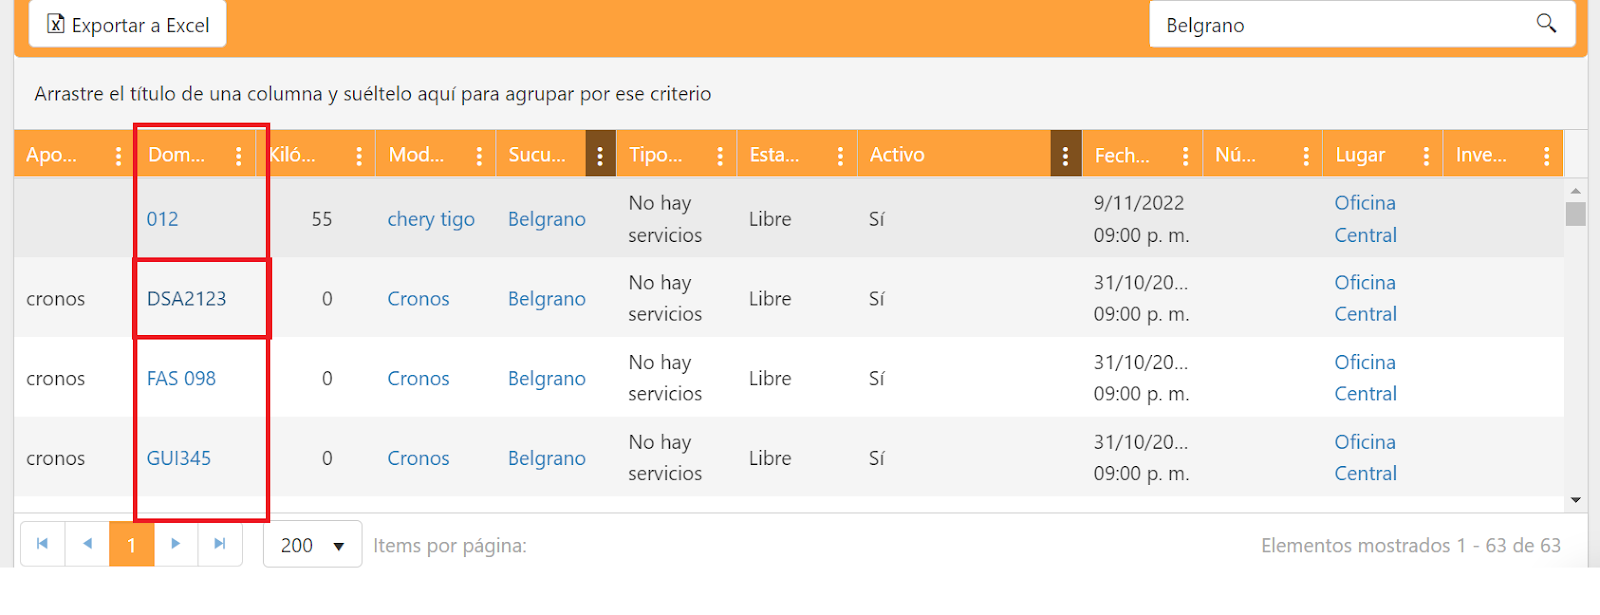Open column menu for Lugar header

(x=1426, y=156)
